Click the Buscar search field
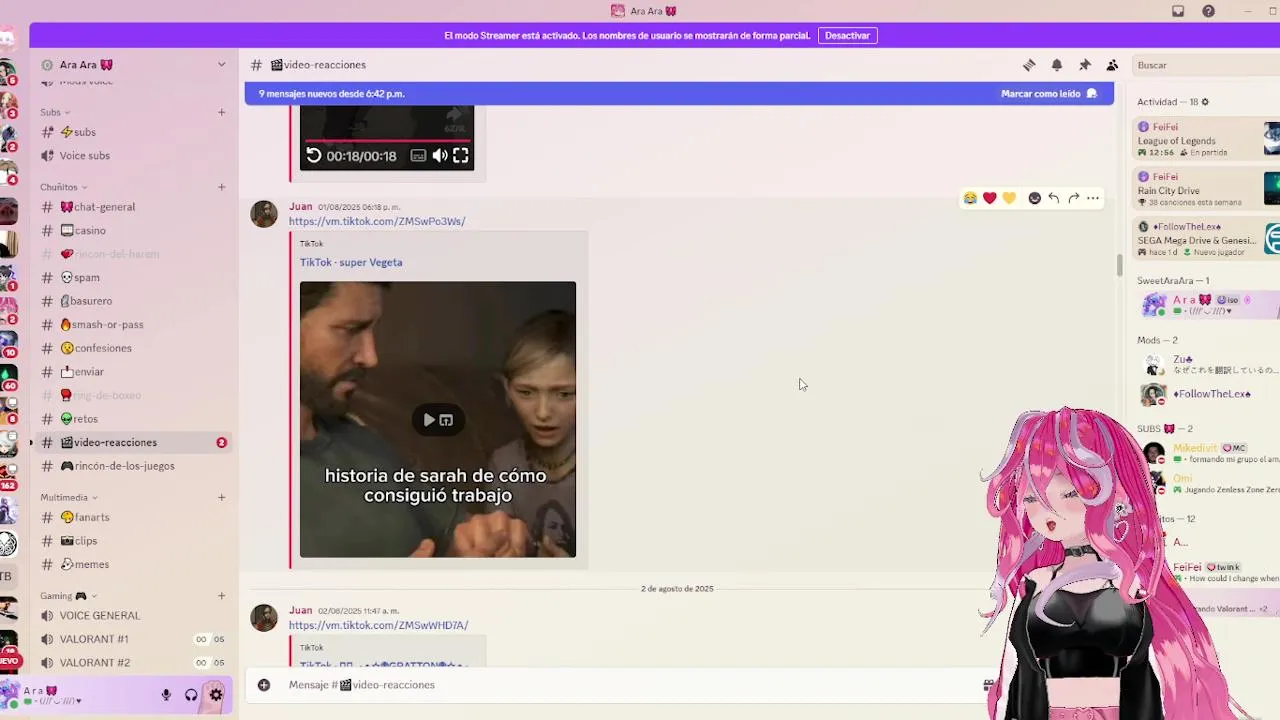Screen dimensions: 1280x720 (x=1205, y=65)
